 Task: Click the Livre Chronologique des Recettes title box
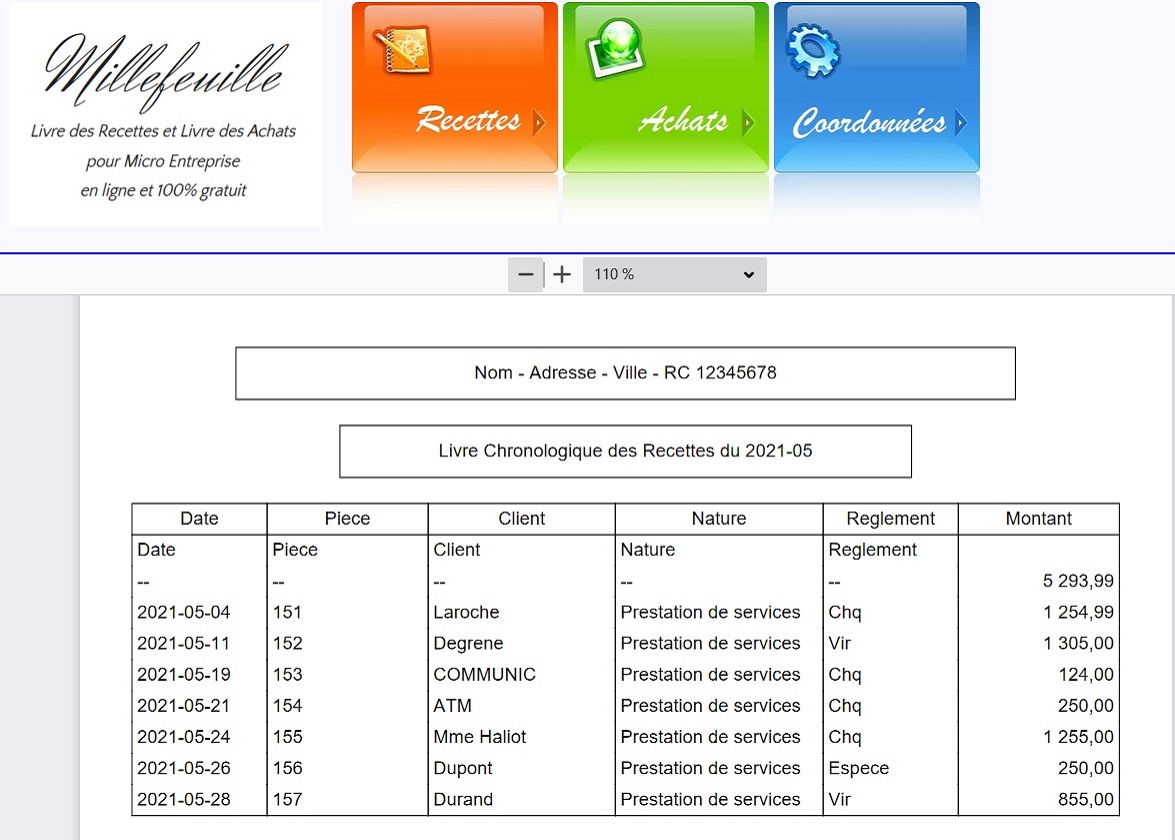625,451
